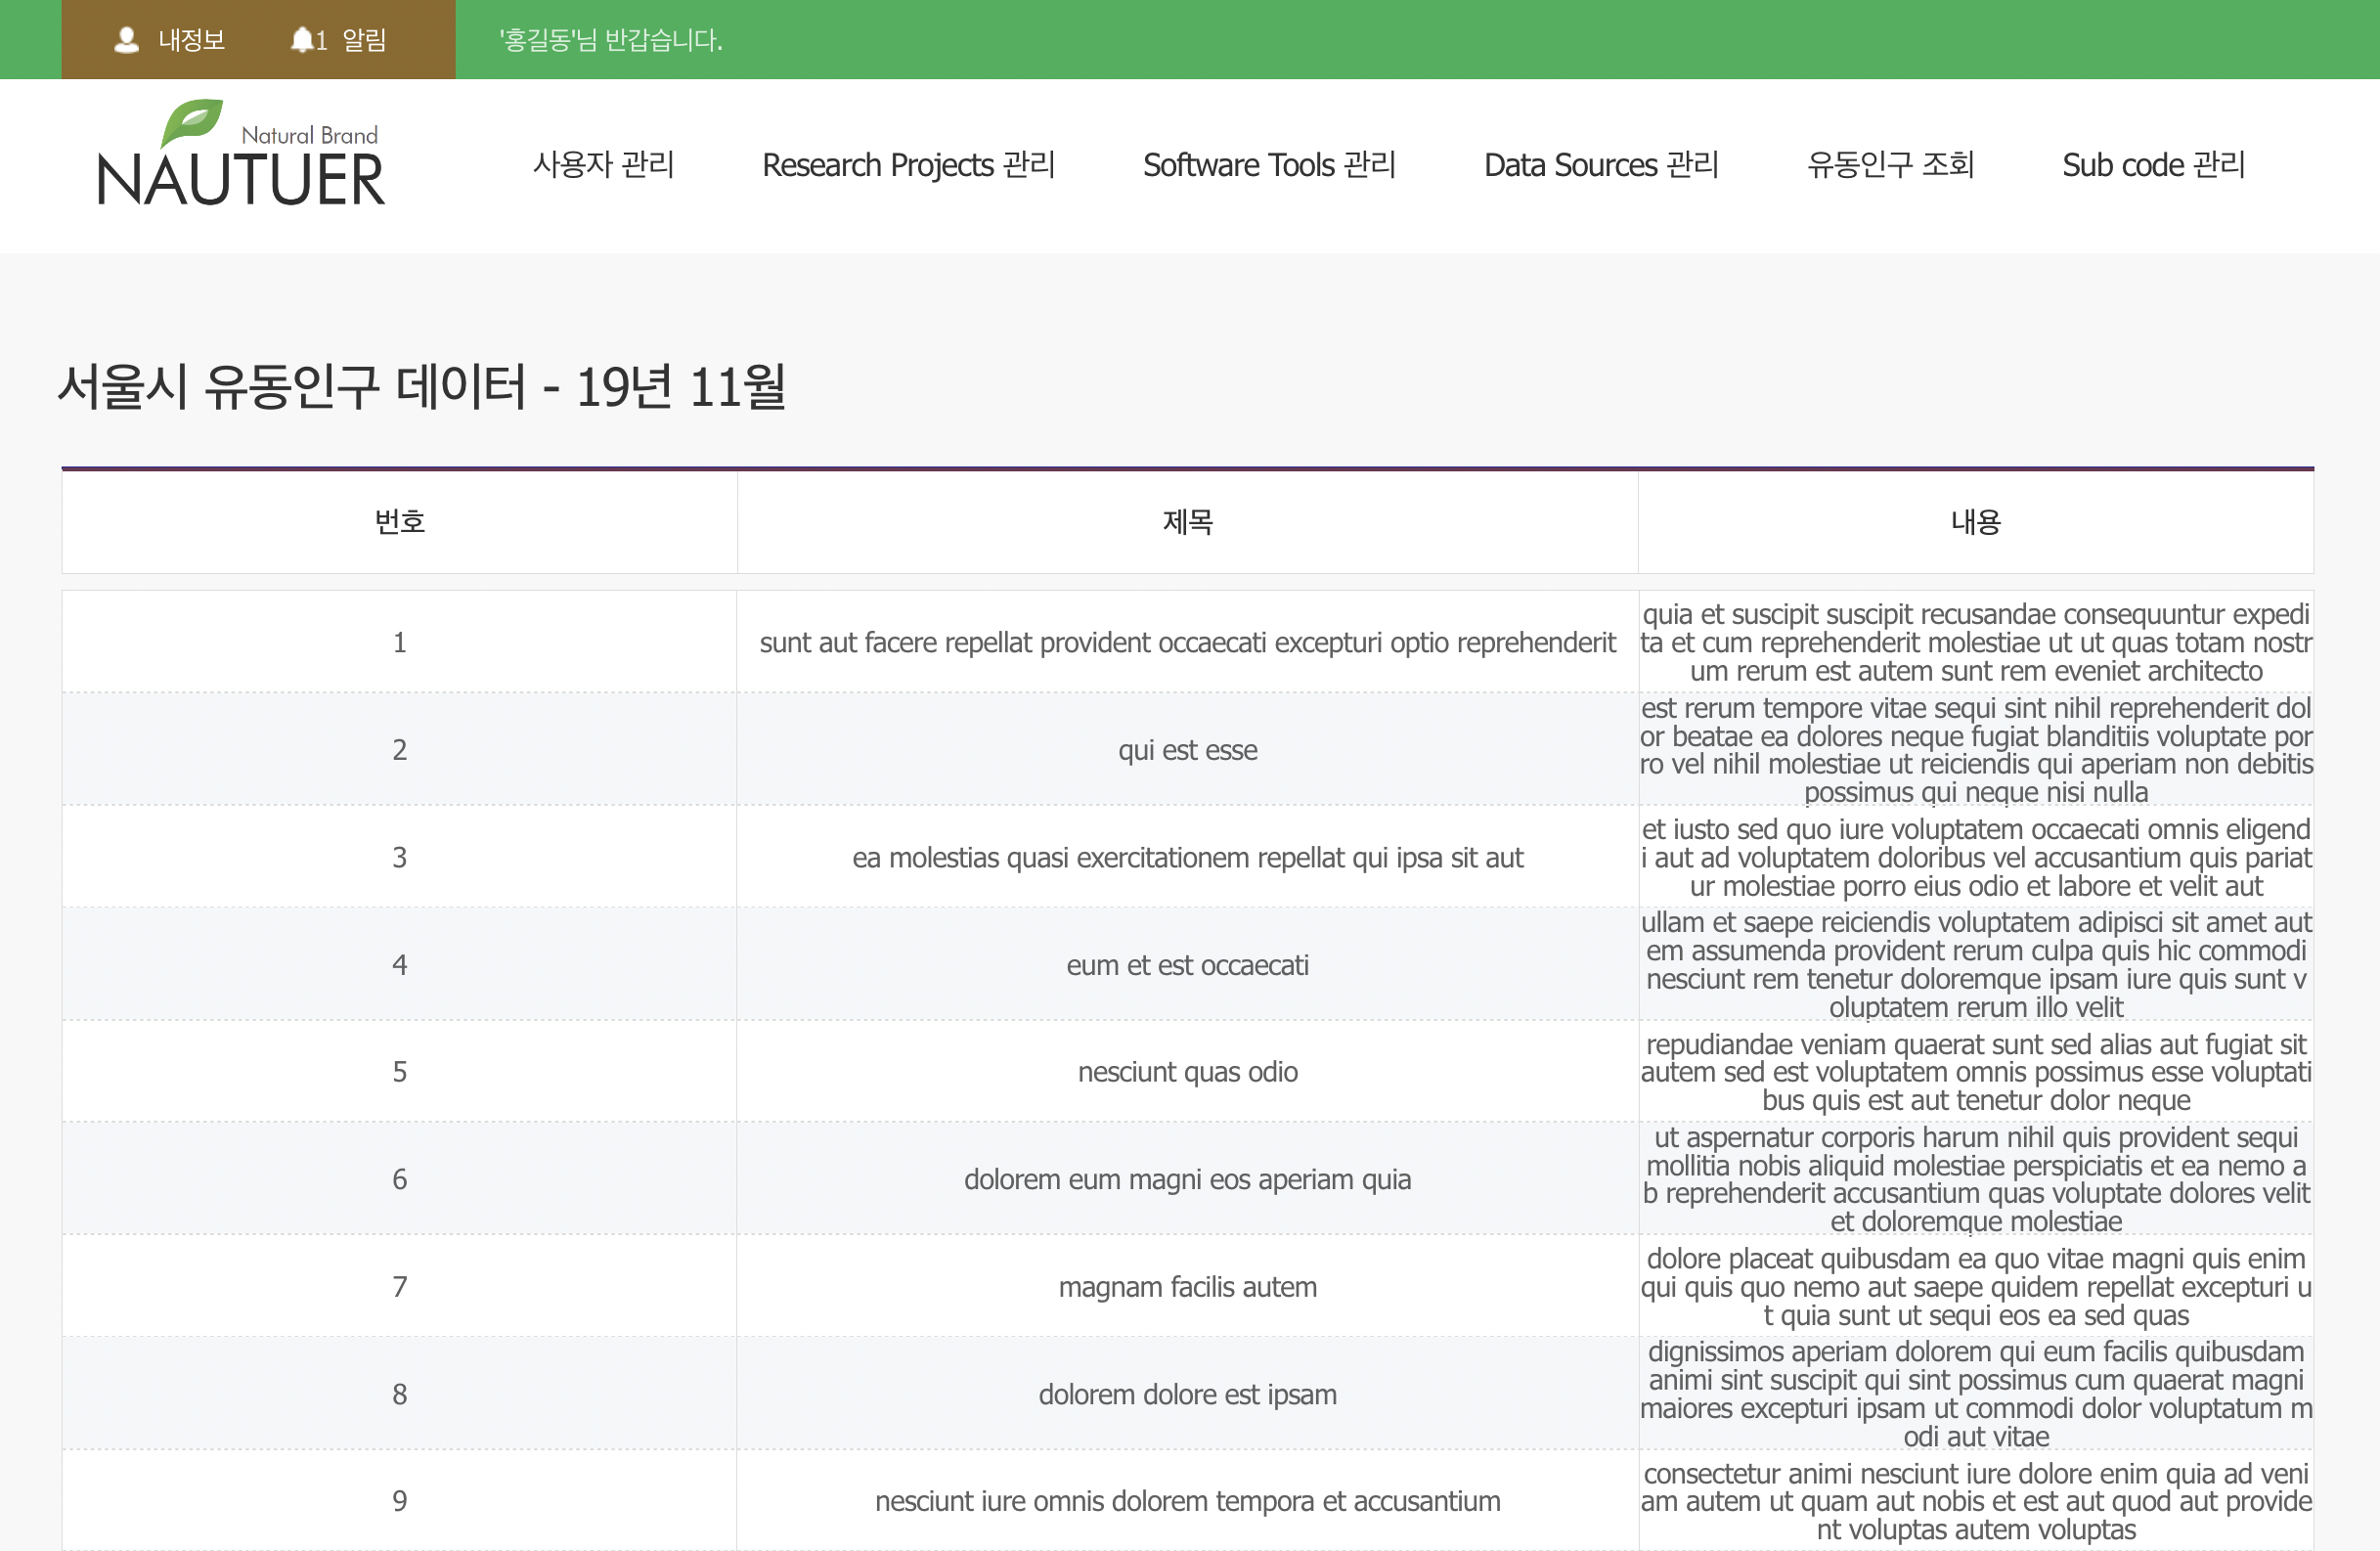Open the Software Tools 관리 menu

(1268, 165)
